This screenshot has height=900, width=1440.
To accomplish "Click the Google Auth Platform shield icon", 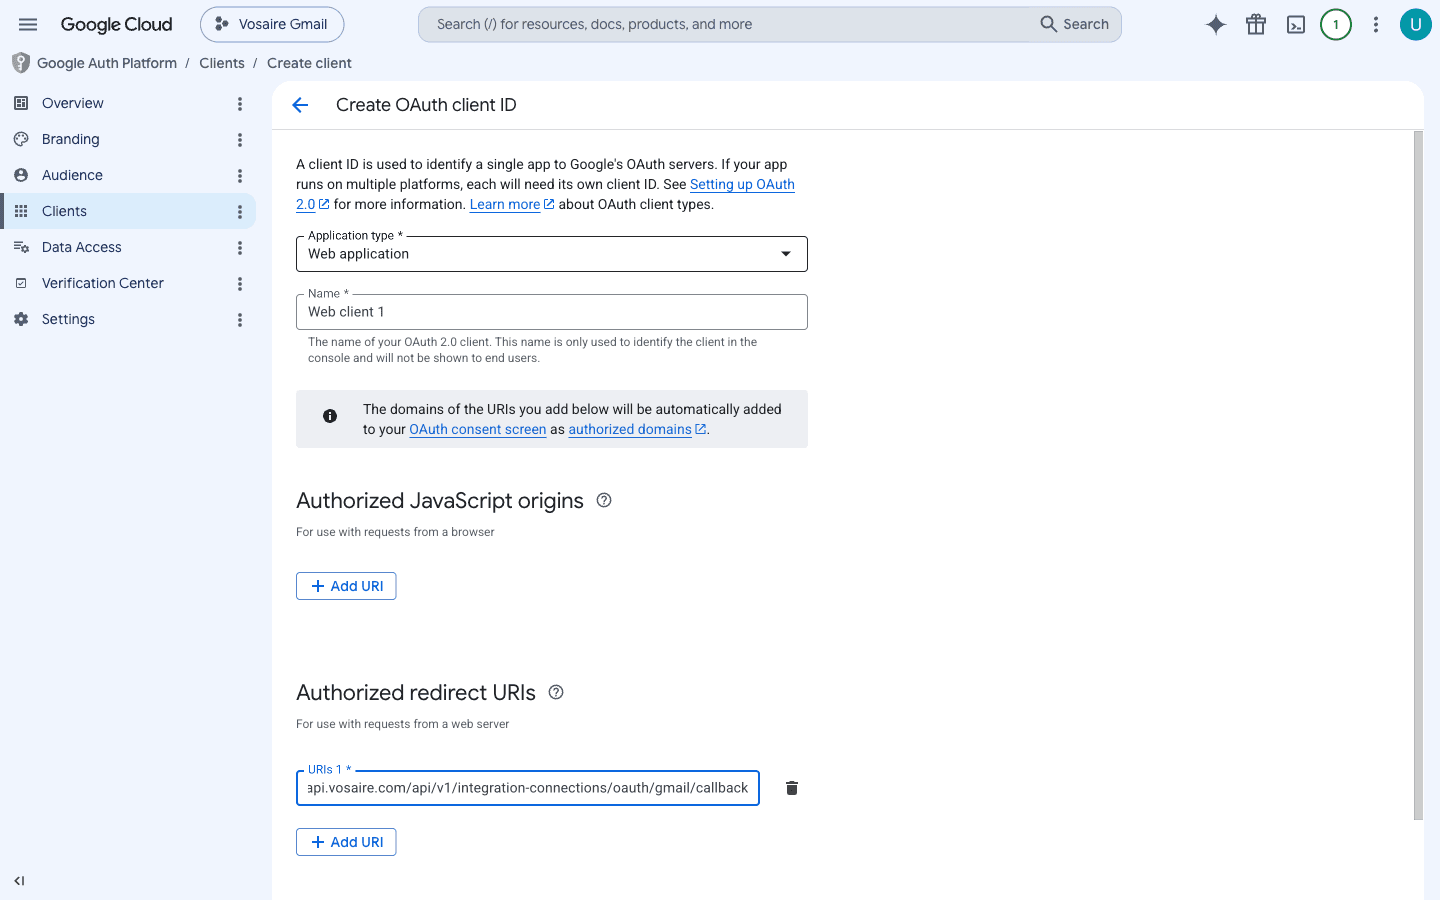I will click(20, 63).
